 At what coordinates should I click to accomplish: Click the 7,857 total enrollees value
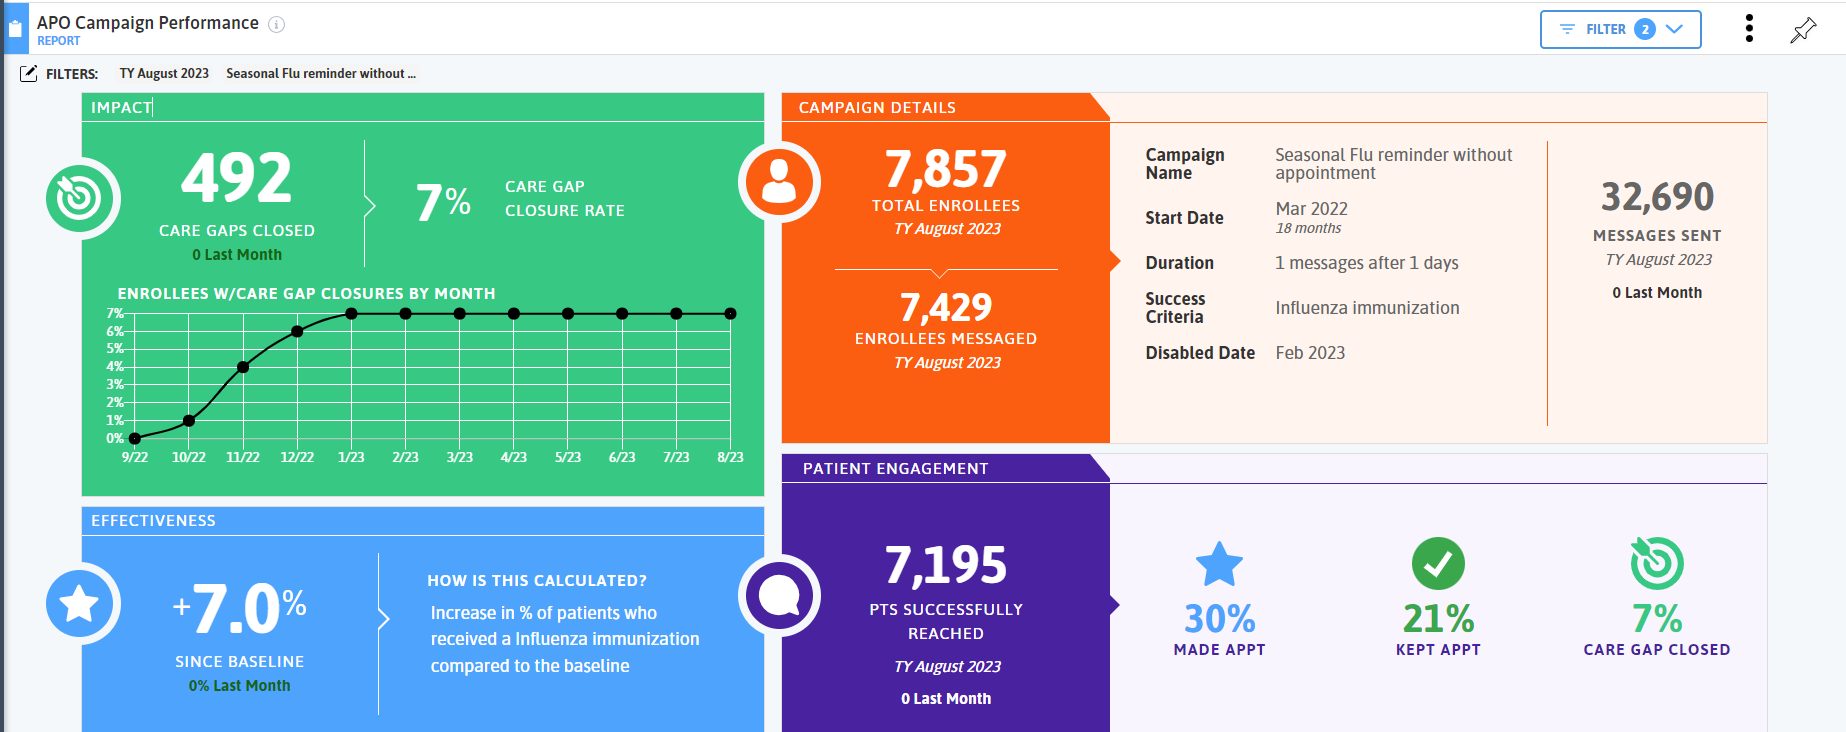point(945,169)
